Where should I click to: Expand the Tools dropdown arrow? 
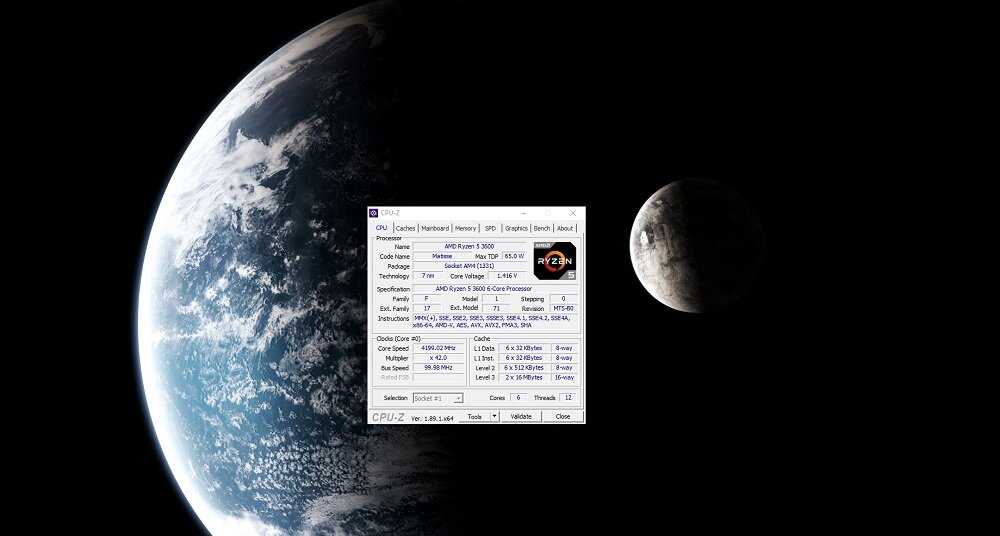click(494, 417)
